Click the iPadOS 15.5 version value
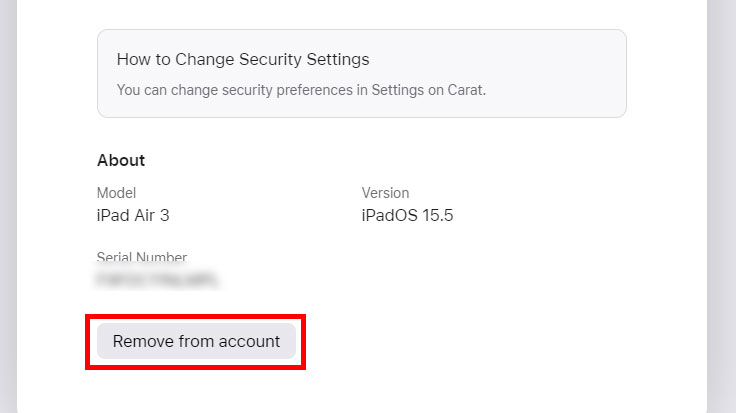736x413 pixels. coord(407,215)
